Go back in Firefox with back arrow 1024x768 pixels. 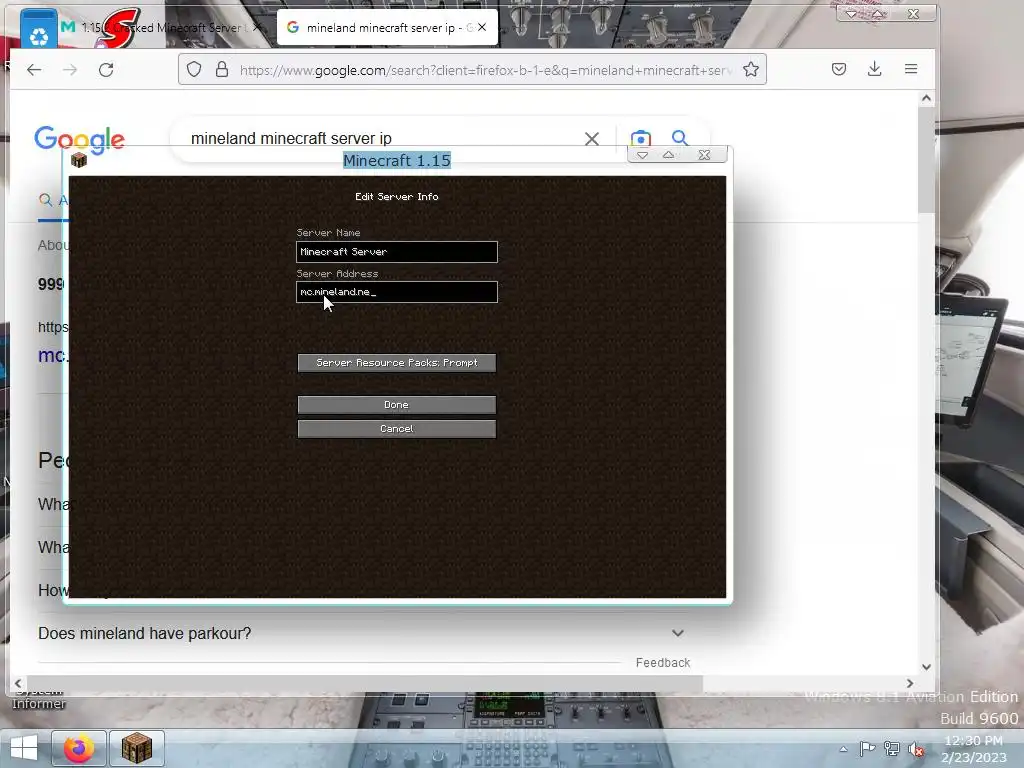34,69
